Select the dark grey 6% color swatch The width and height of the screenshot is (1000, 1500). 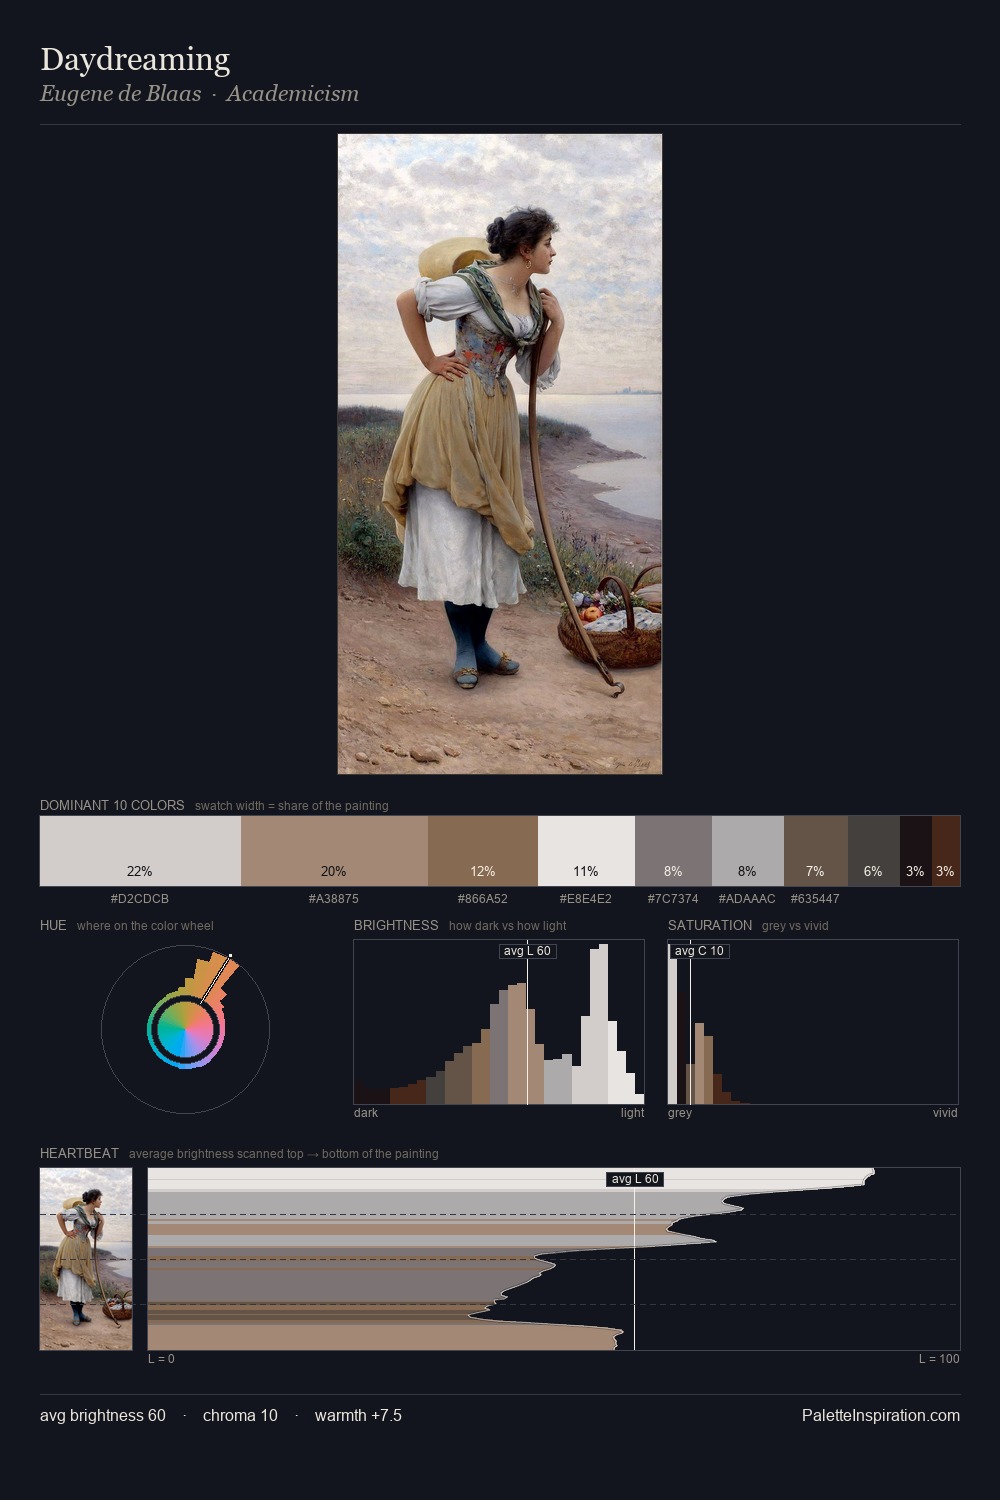(x=874, y=851)
